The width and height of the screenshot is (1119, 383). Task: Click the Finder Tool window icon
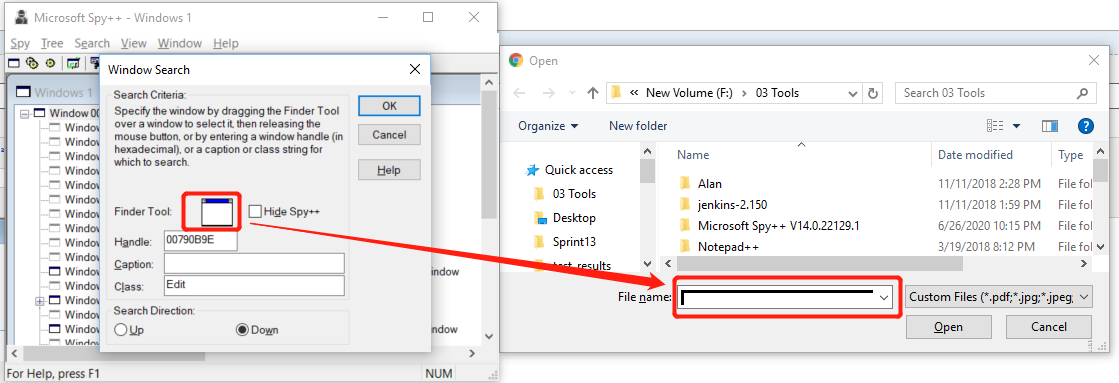218,212
